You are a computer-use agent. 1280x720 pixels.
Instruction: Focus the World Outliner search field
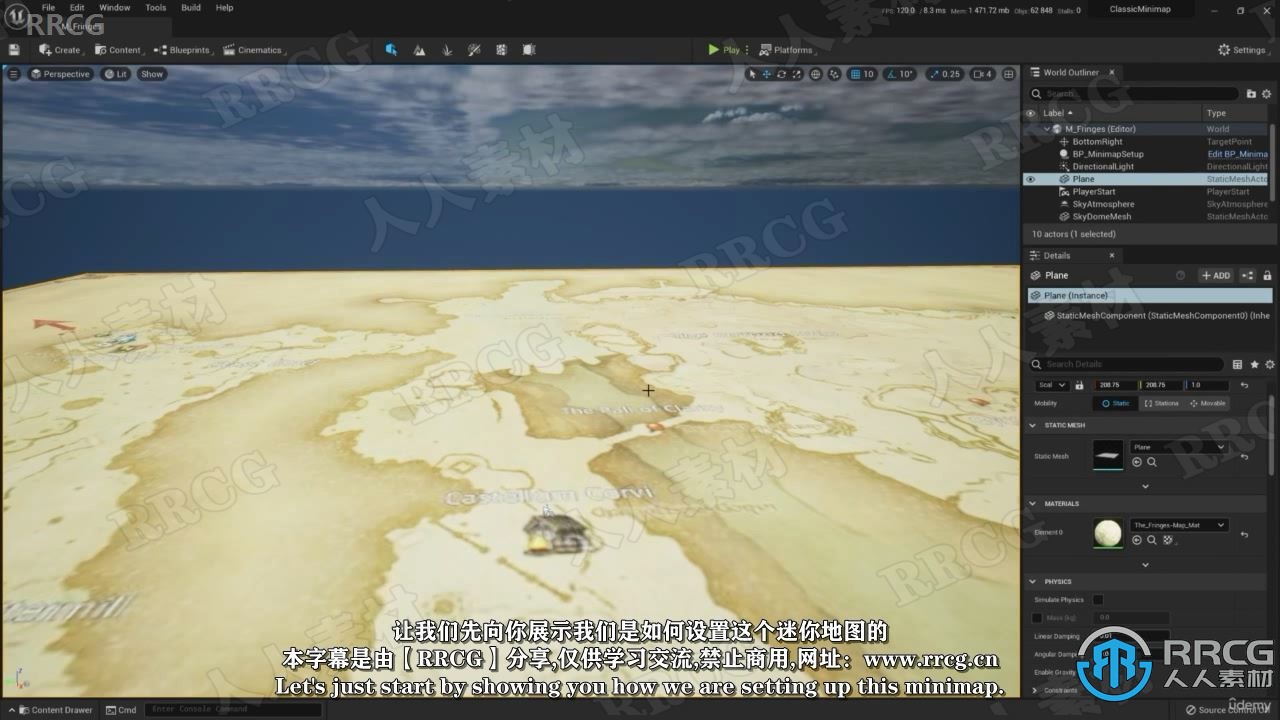(x=1134, y=93)
